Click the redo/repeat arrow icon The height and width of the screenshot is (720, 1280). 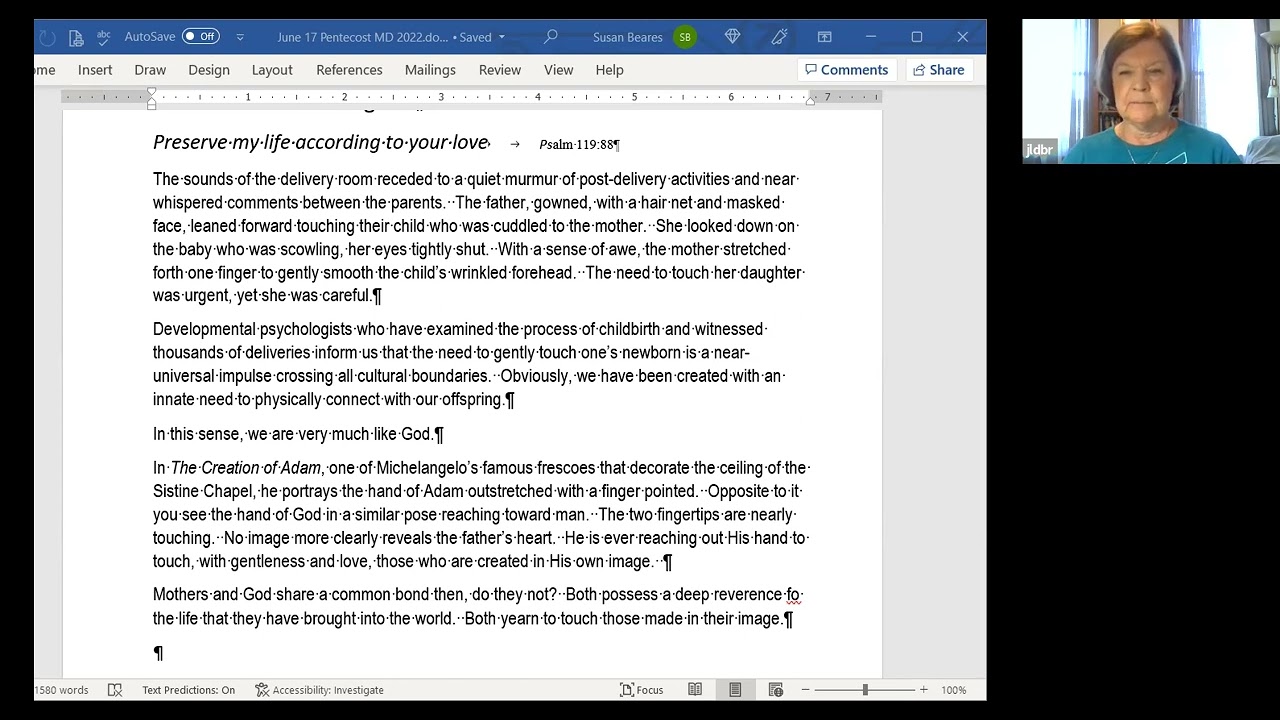coord(45,37)
